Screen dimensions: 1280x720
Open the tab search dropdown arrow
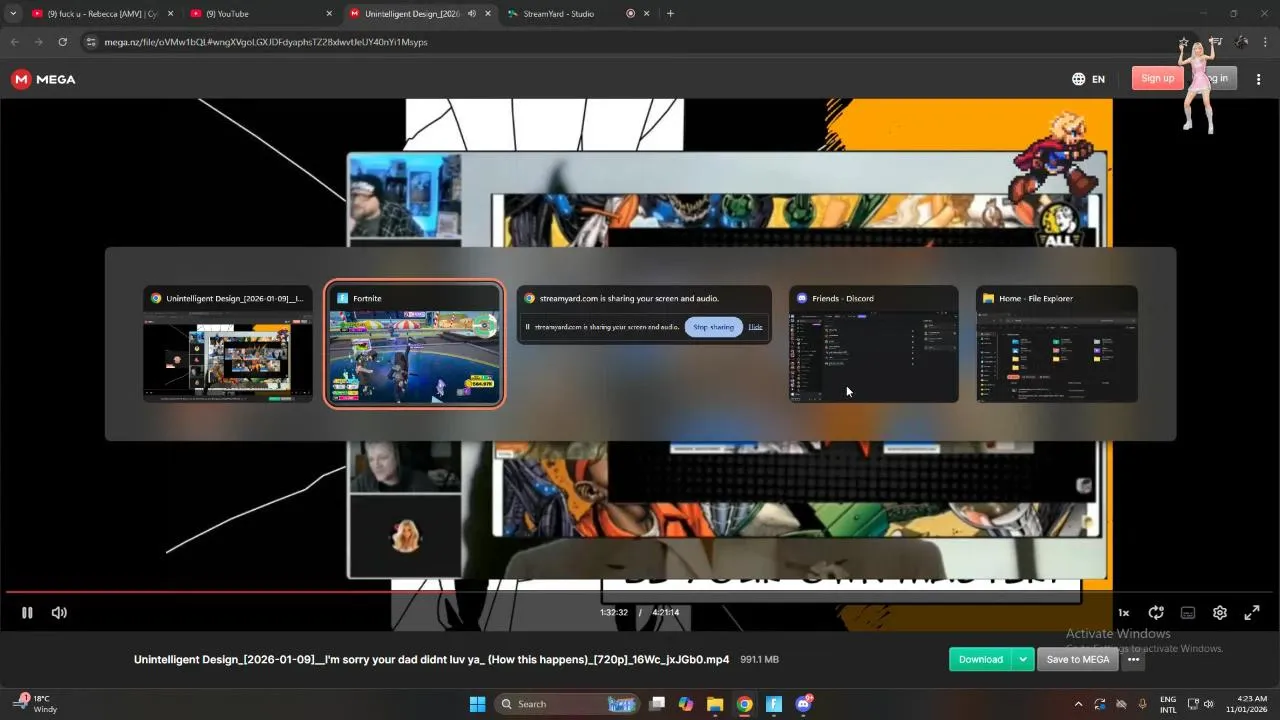click(13, 14)
